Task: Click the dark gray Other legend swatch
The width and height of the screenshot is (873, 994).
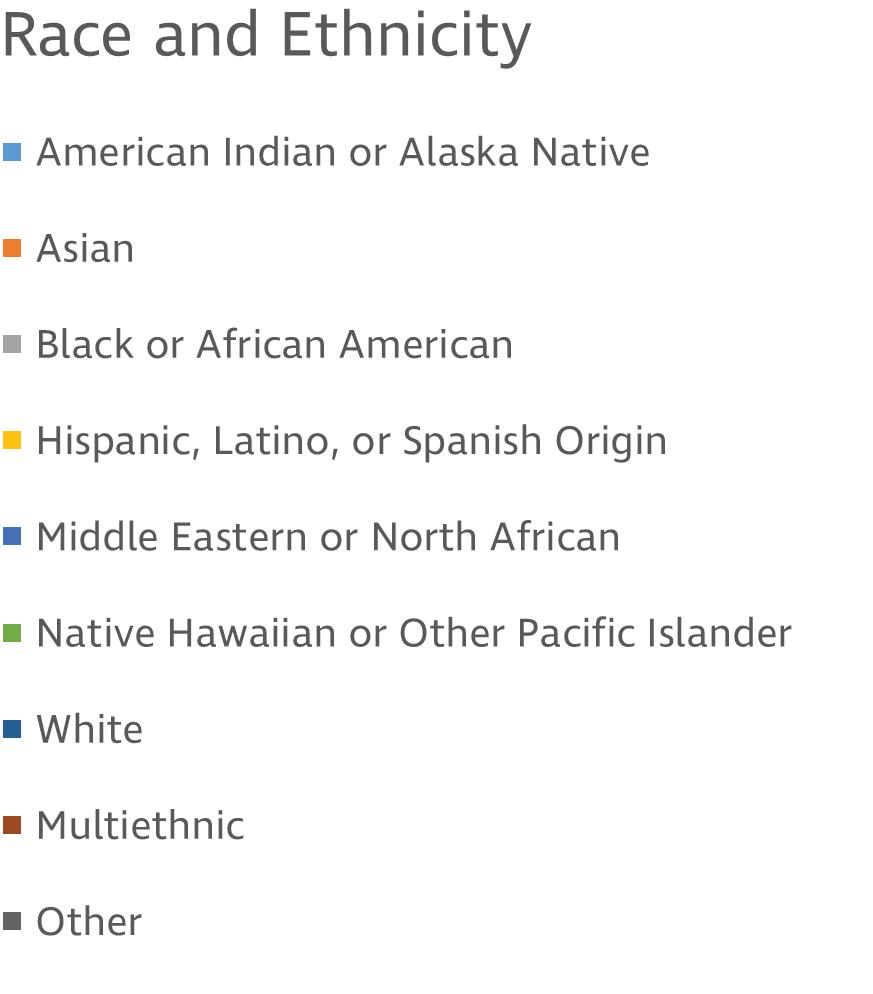Action: [x=12, y=921]
